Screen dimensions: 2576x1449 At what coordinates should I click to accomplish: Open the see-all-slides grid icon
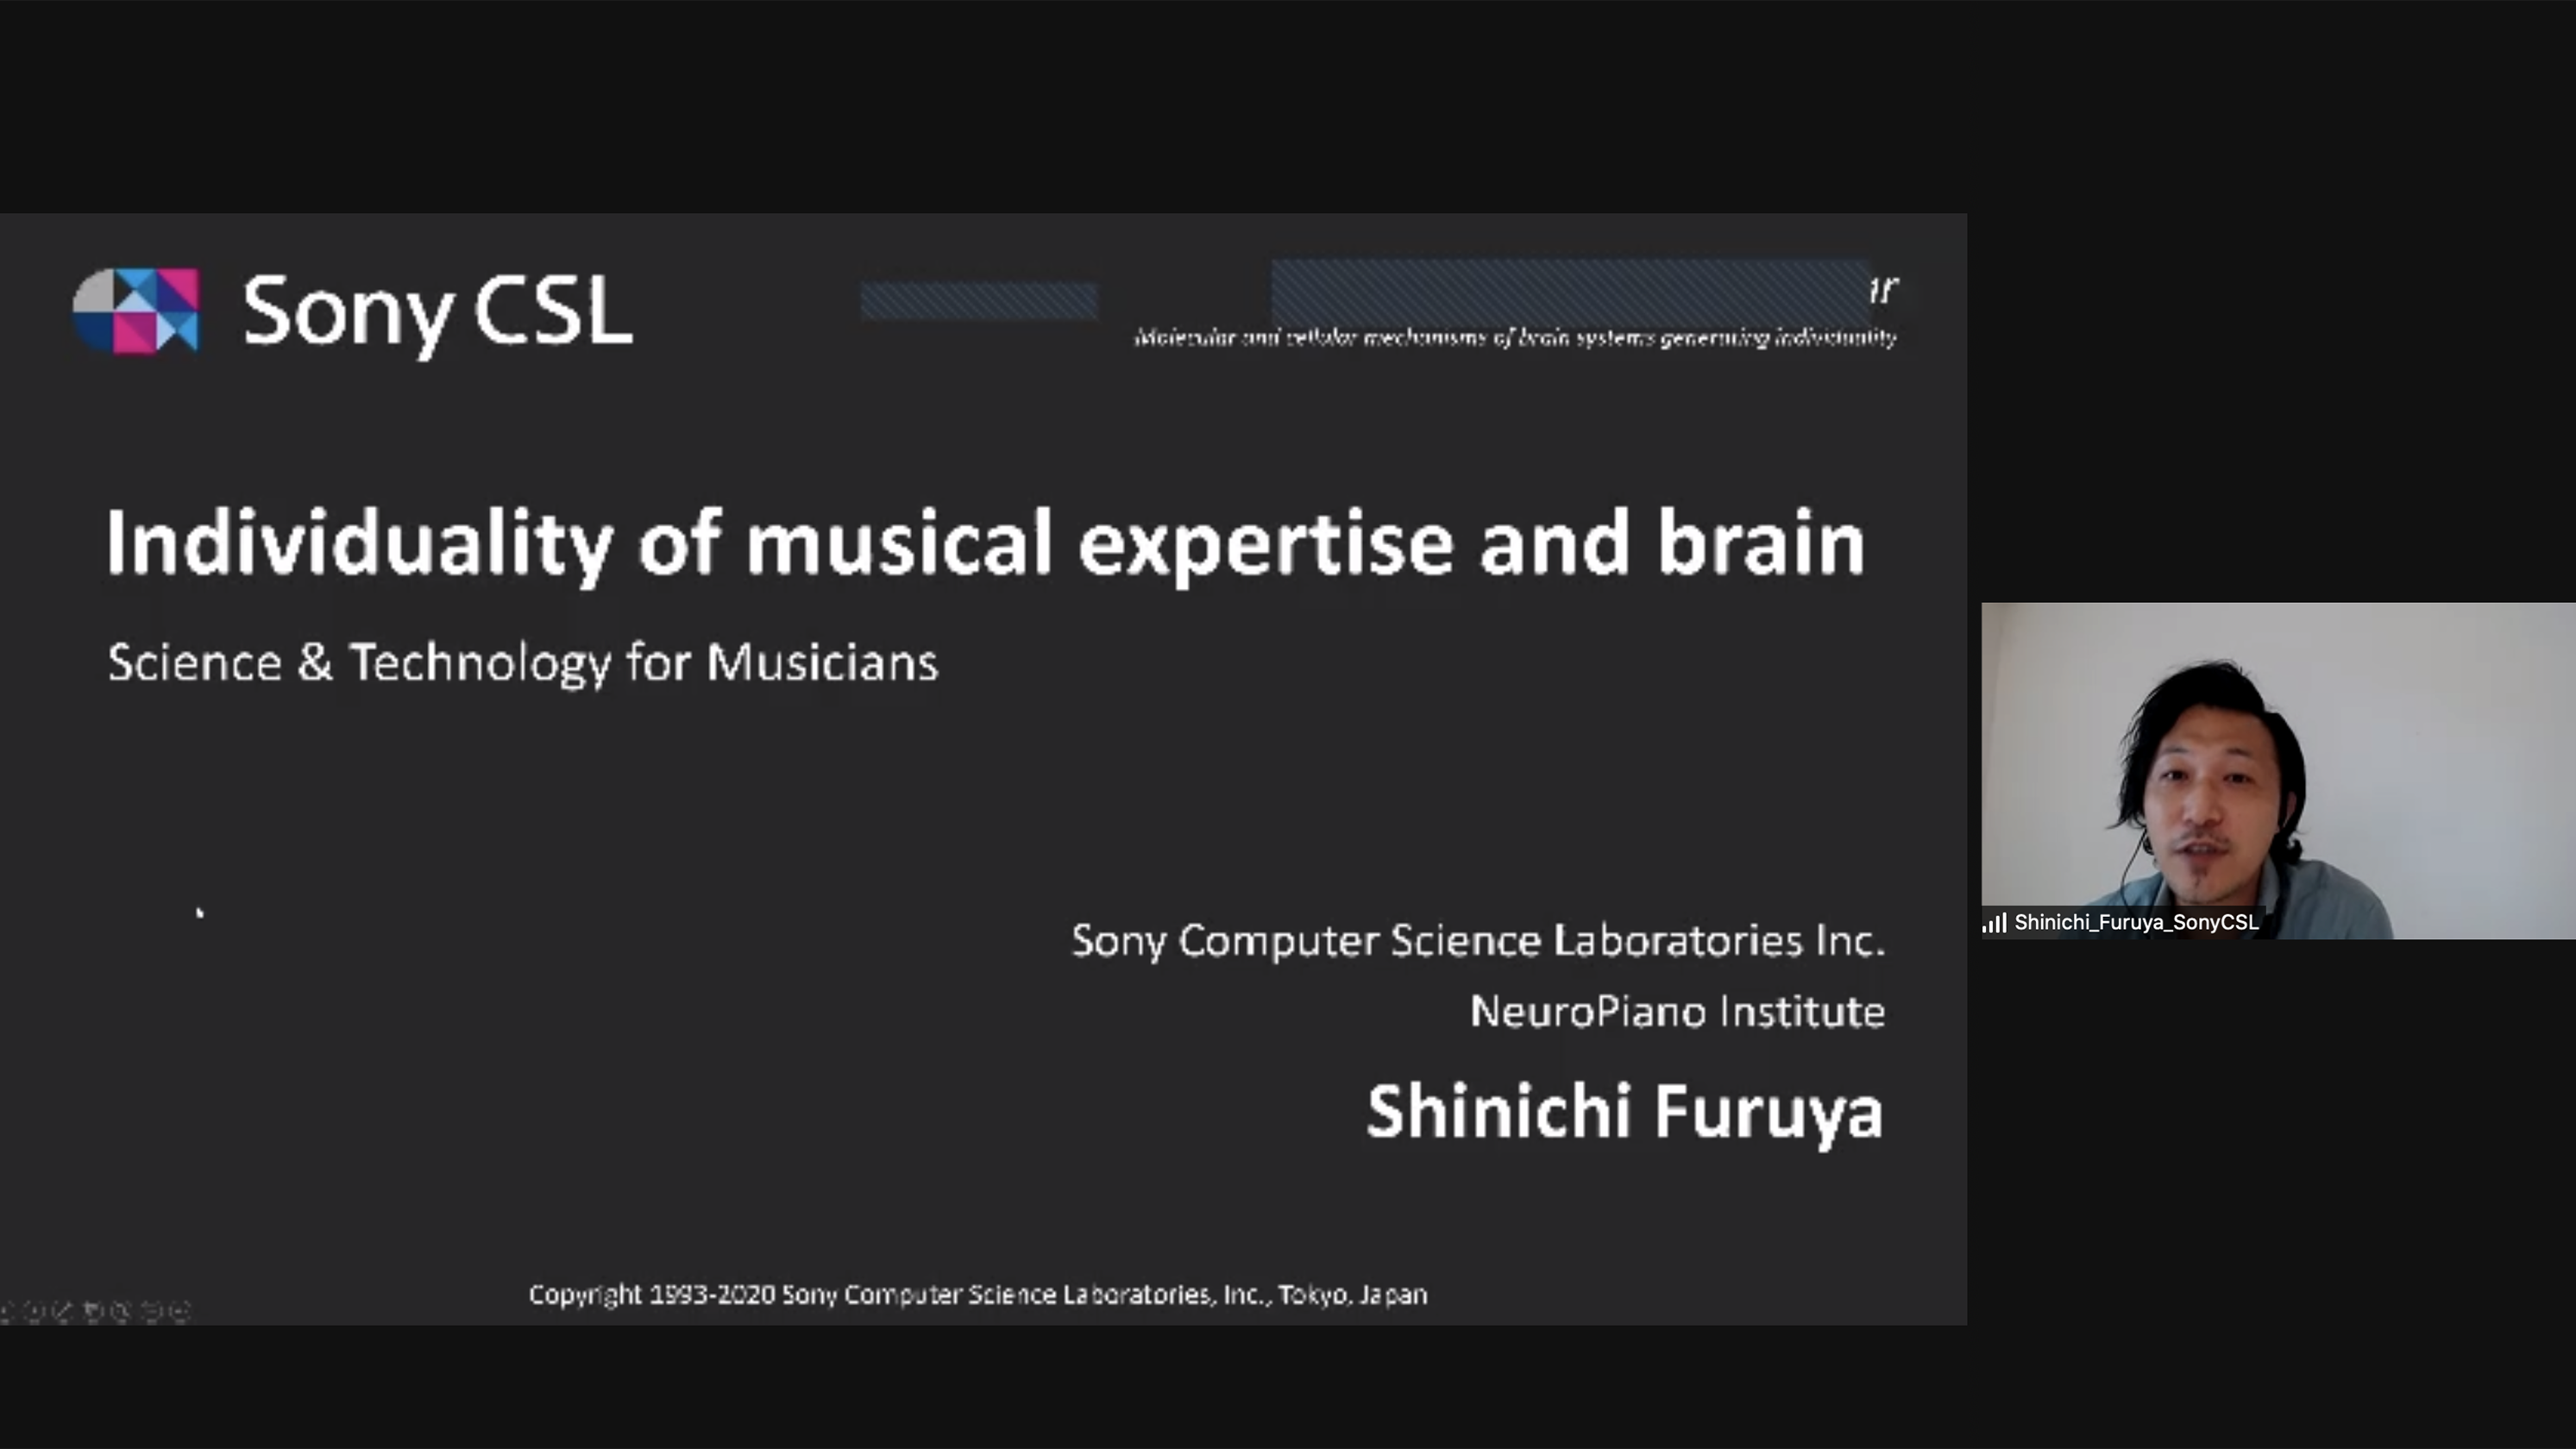coord(92,1310)
